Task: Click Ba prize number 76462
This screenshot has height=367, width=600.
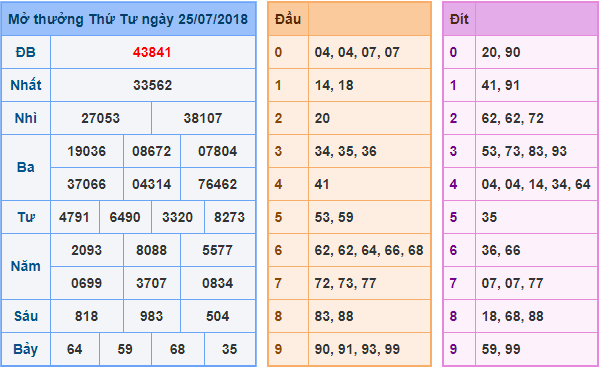Action: [x=217, y=184]
